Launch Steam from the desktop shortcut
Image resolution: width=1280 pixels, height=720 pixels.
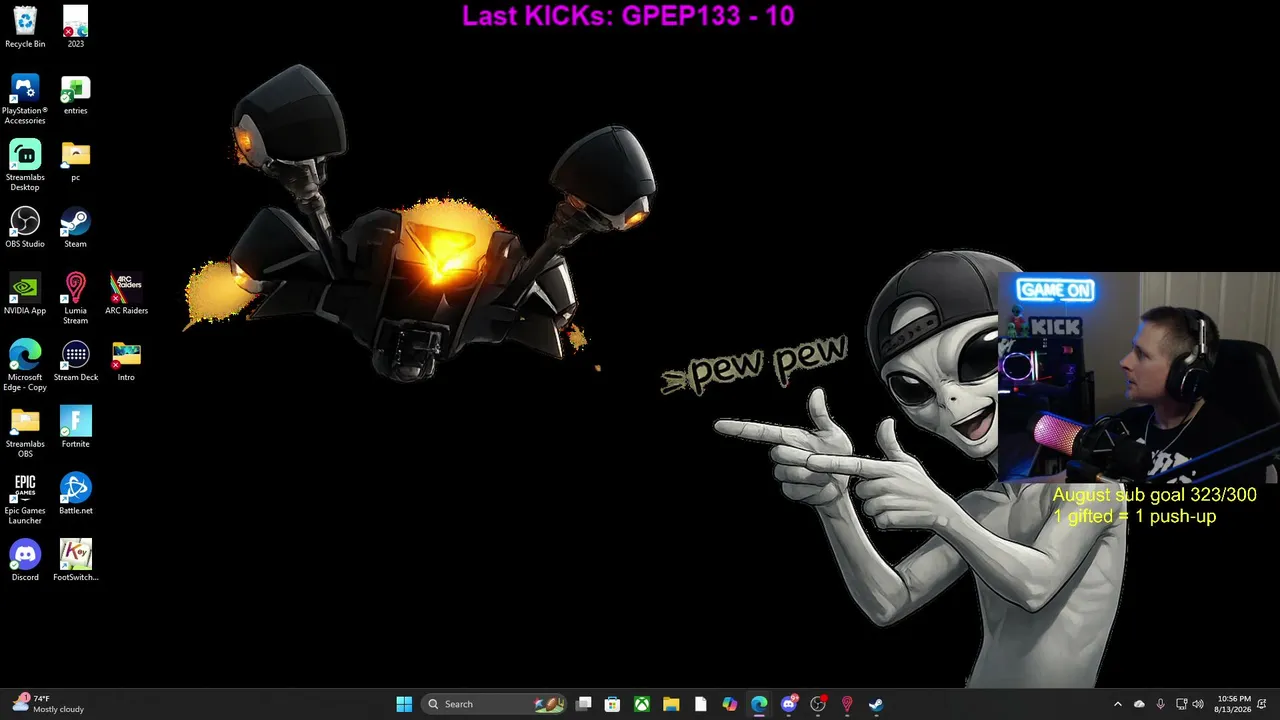point(75,227)
